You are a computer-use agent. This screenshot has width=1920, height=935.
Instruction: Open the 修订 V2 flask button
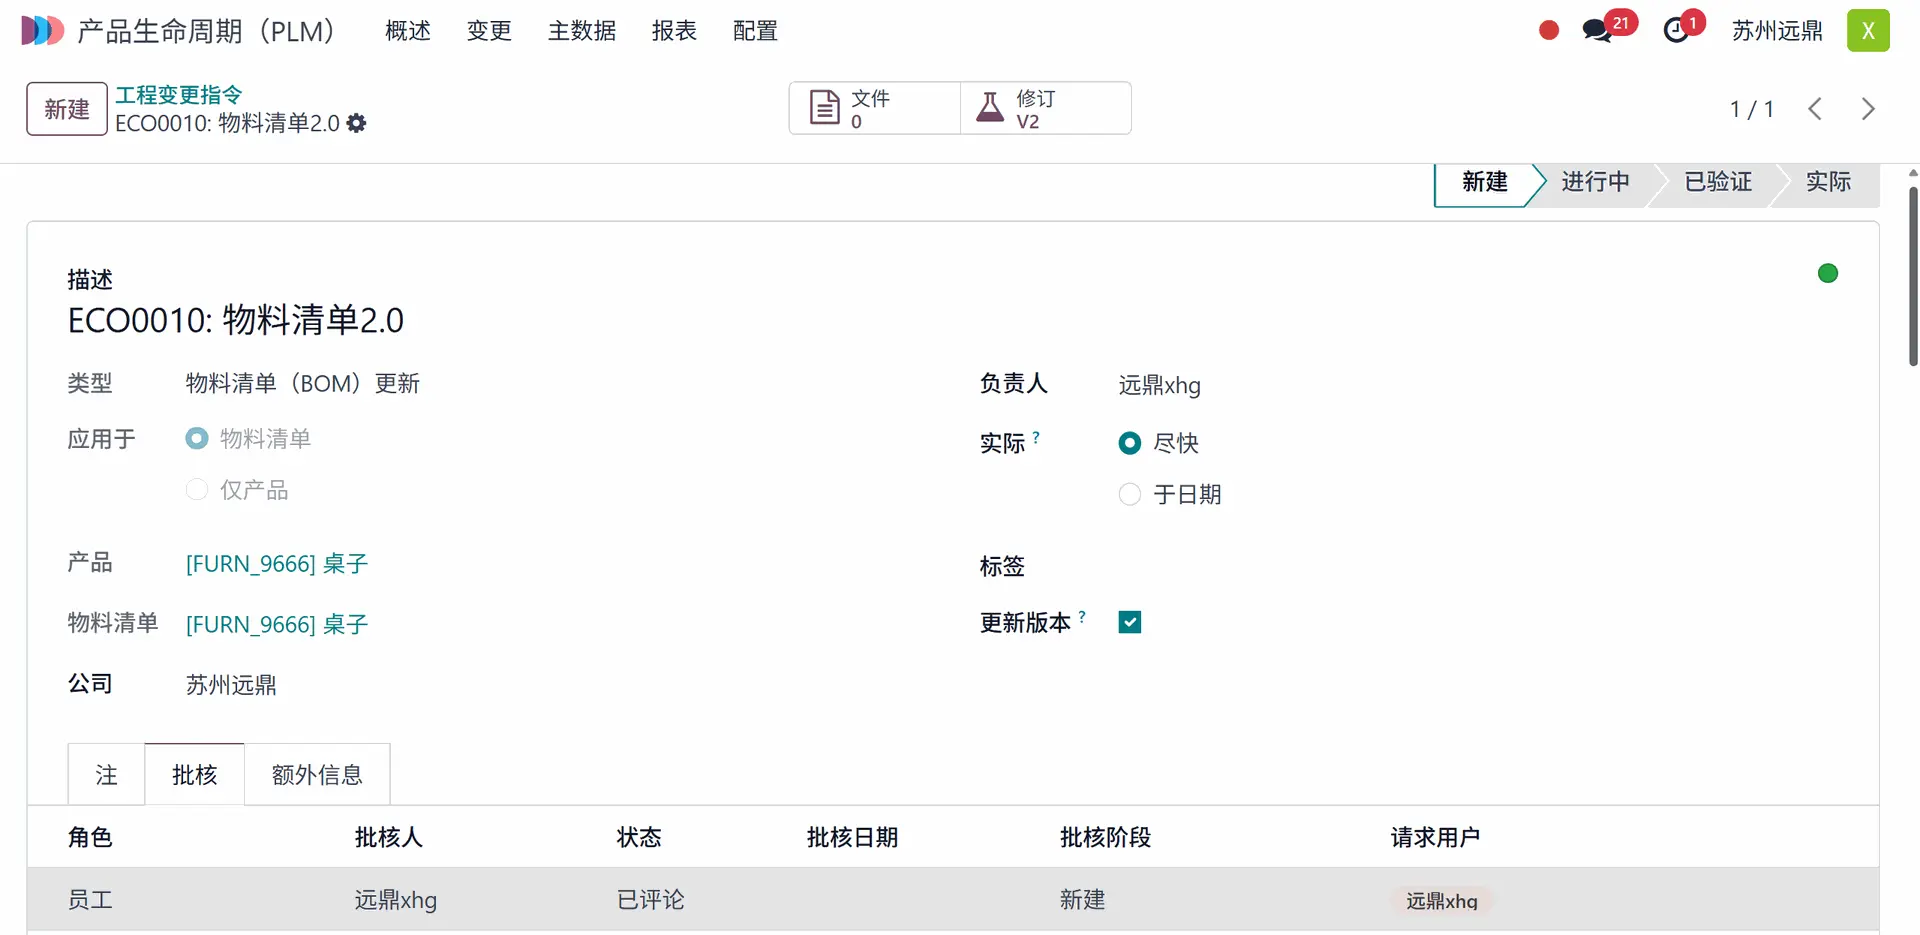pyautogui.click(x=1046, y=108)
